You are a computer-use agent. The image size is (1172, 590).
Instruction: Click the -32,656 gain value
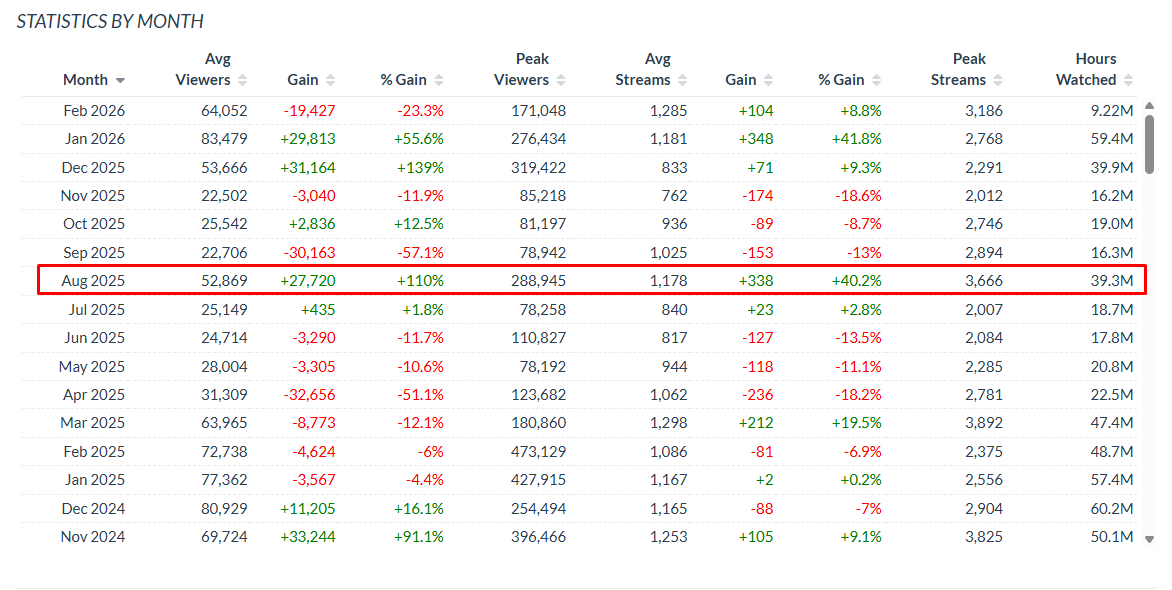pos(309,395)
